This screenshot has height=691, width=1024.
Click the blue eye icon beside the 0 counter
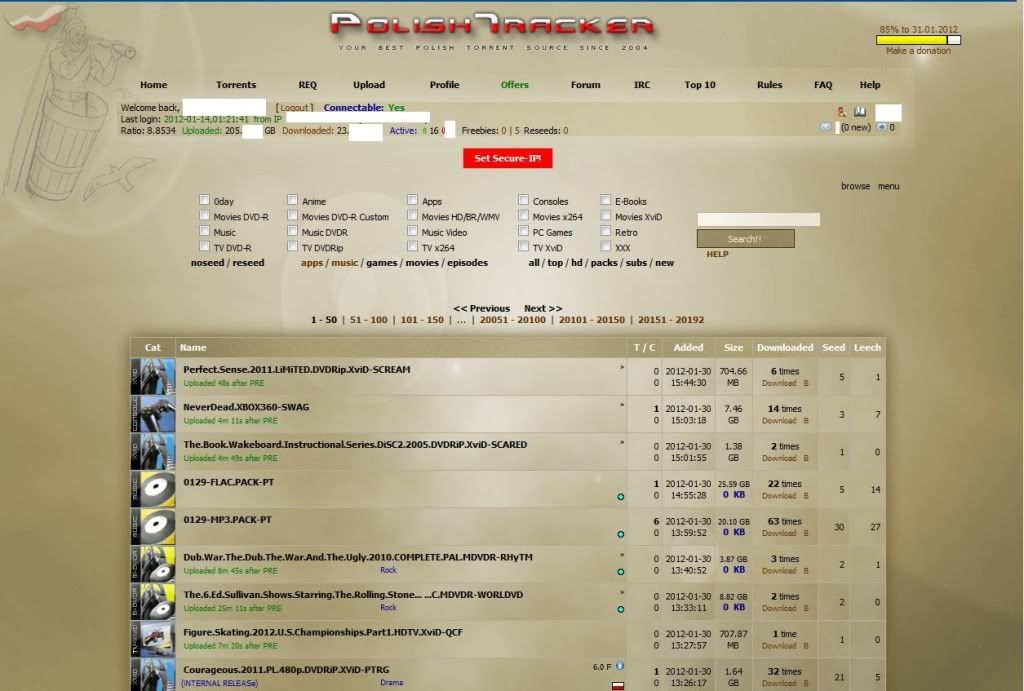point(882,127)
